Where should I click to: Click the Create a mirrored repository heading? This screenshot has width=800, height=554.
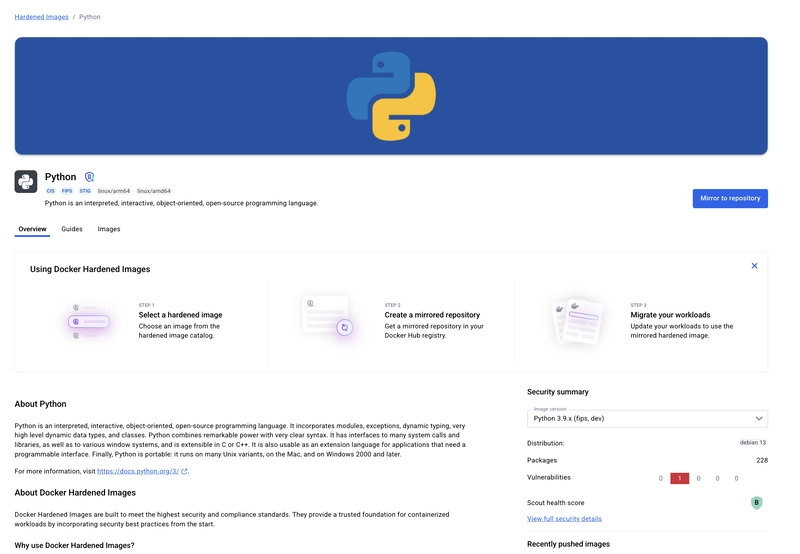tap(432, 315)
